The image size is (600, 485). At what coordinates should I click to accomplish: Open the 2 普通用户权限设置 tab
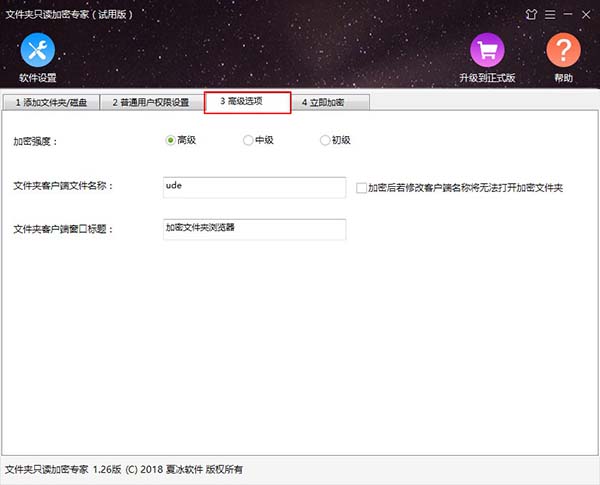click(150, 102)
